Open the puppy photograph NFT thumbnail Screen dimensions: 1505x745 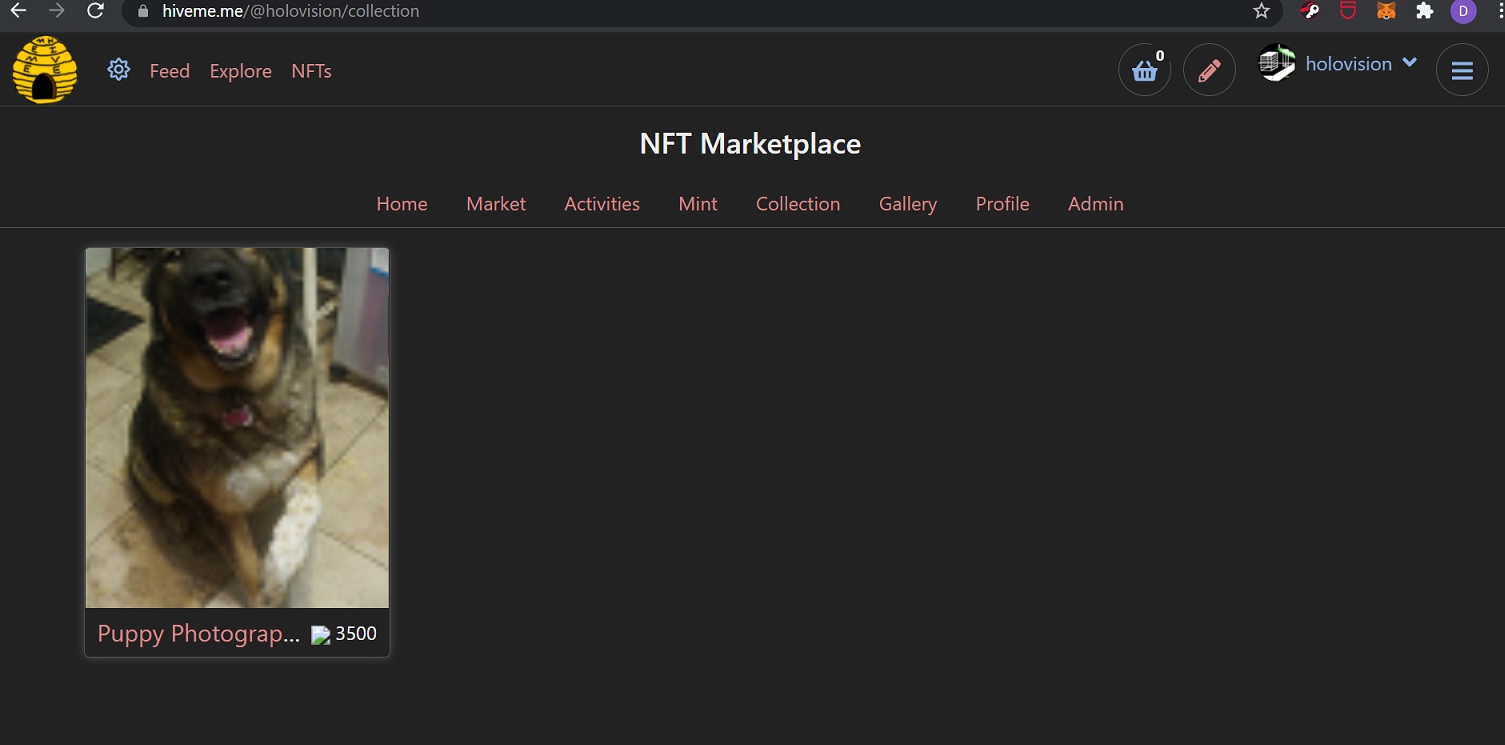point(237,428)
